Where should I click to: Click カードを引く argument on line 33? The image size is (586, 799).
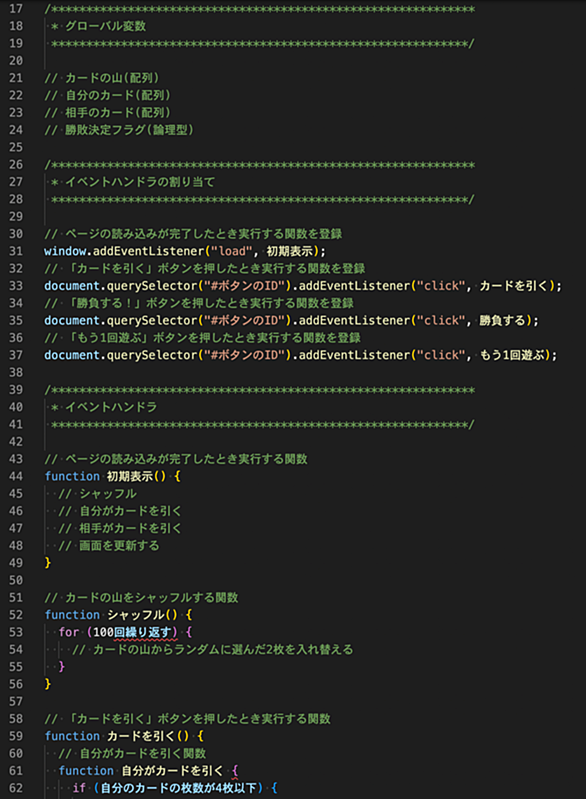pos(514,286)
